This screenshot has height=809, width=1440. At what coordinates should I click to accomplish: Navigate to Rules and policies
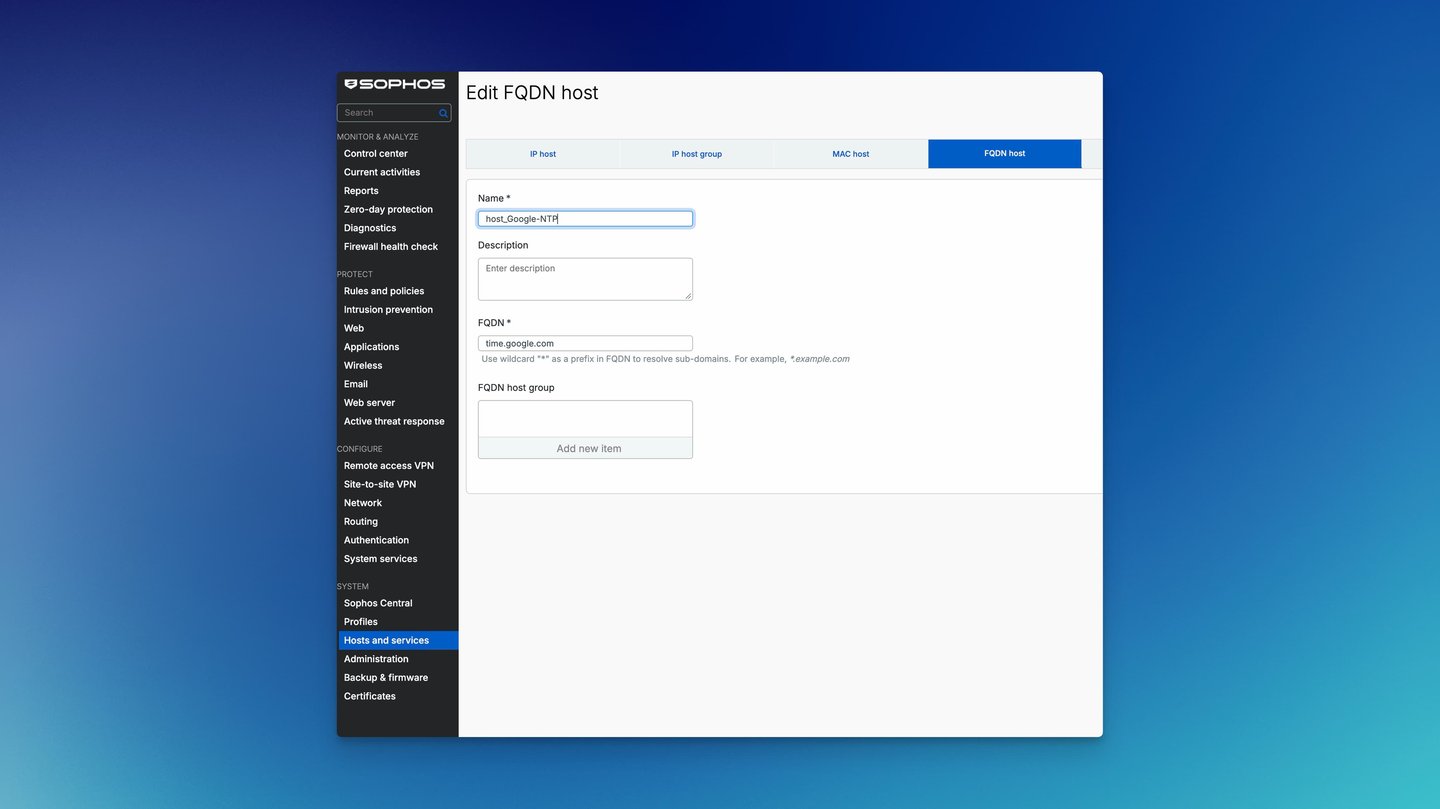point(384,291)
